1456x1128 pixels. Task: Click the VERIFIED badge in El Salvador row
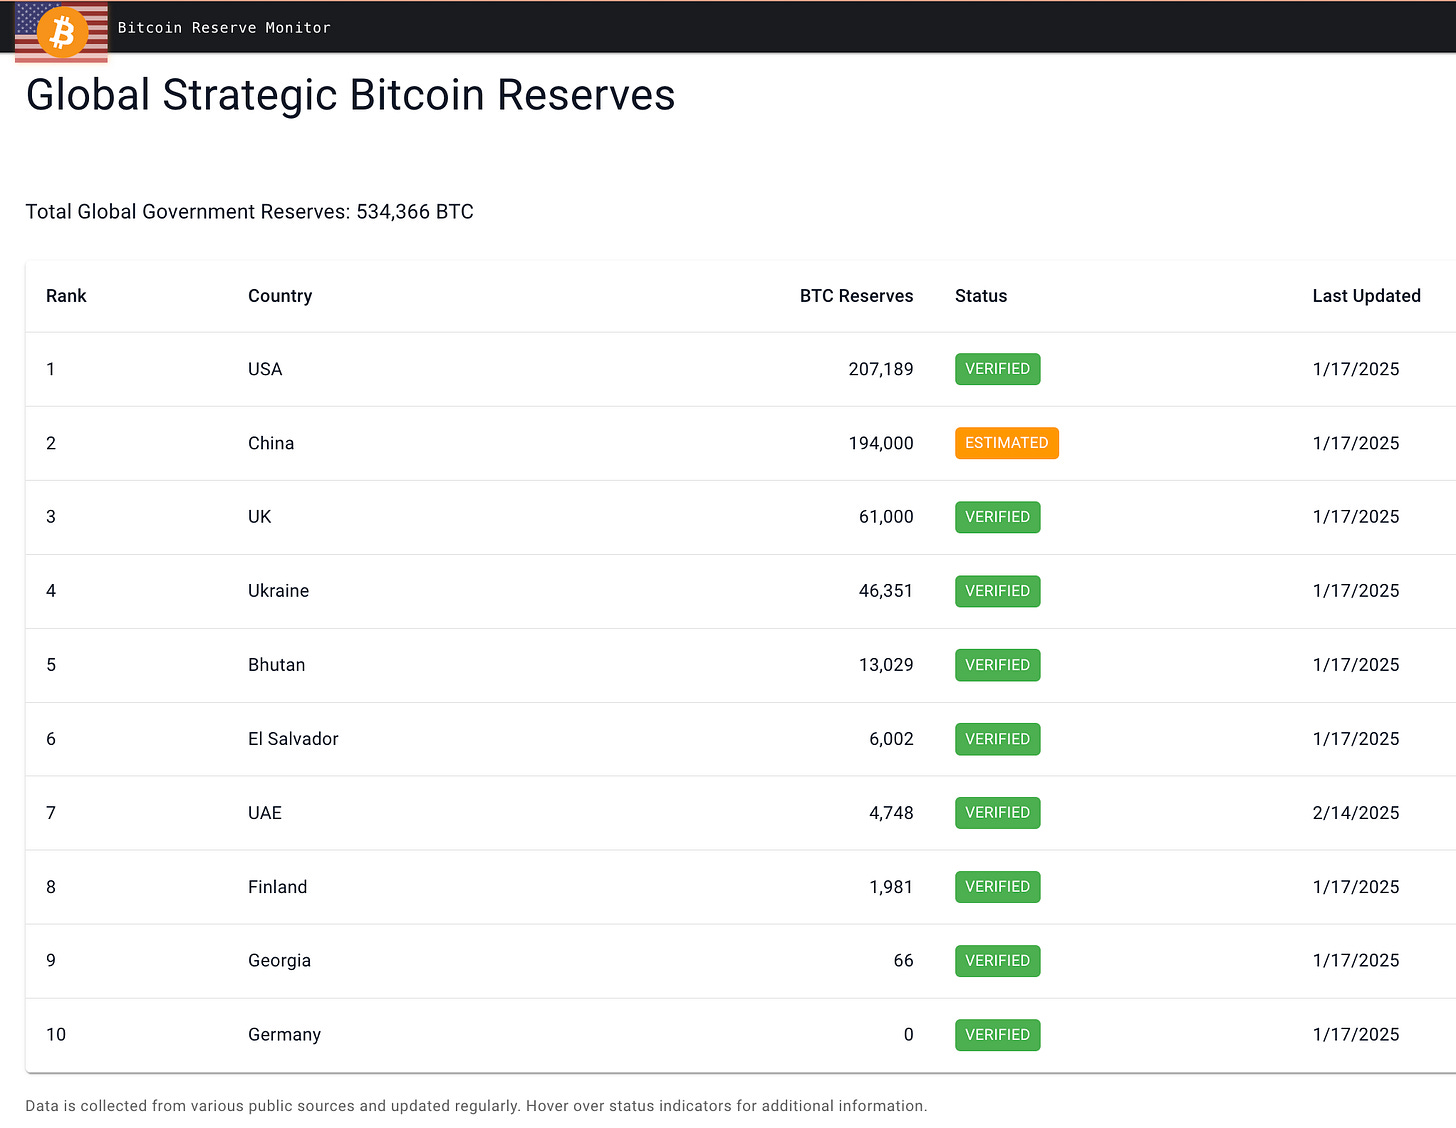[x=997, y=739]
